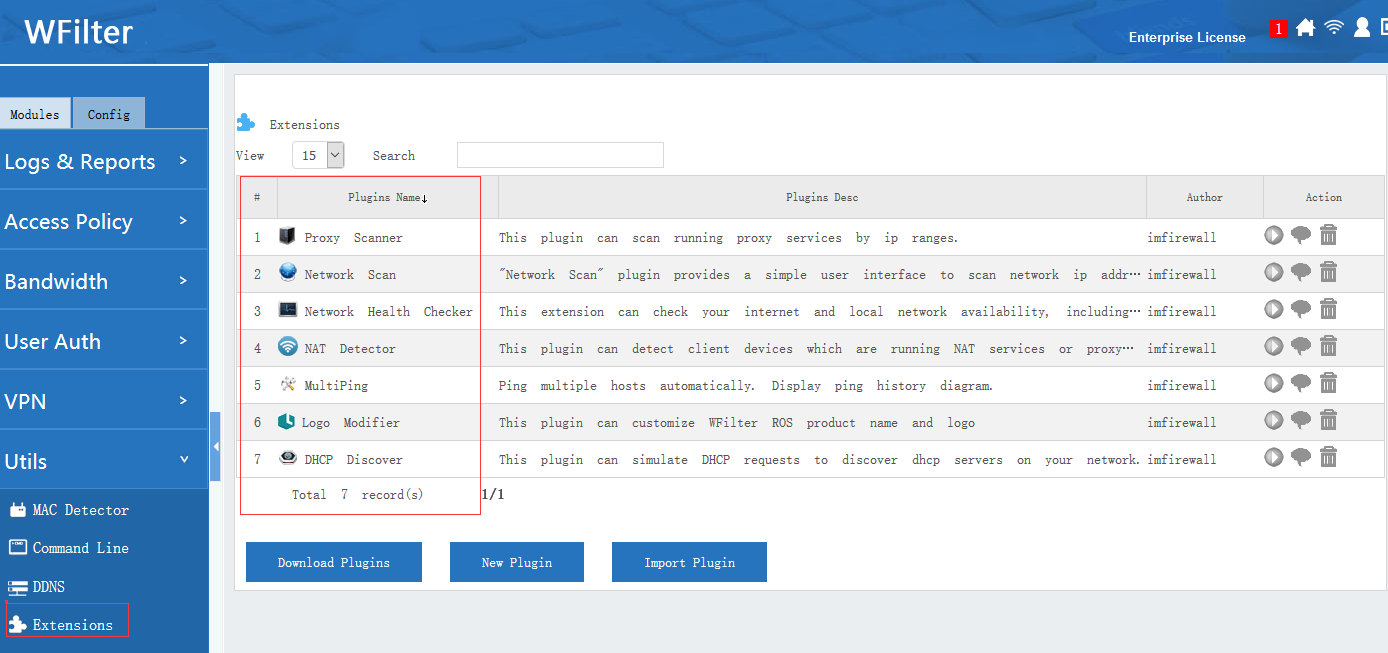Viewport: 1388px width, 653px height.
Task: Open DDNS in Utils
Action: pos(36,587)
